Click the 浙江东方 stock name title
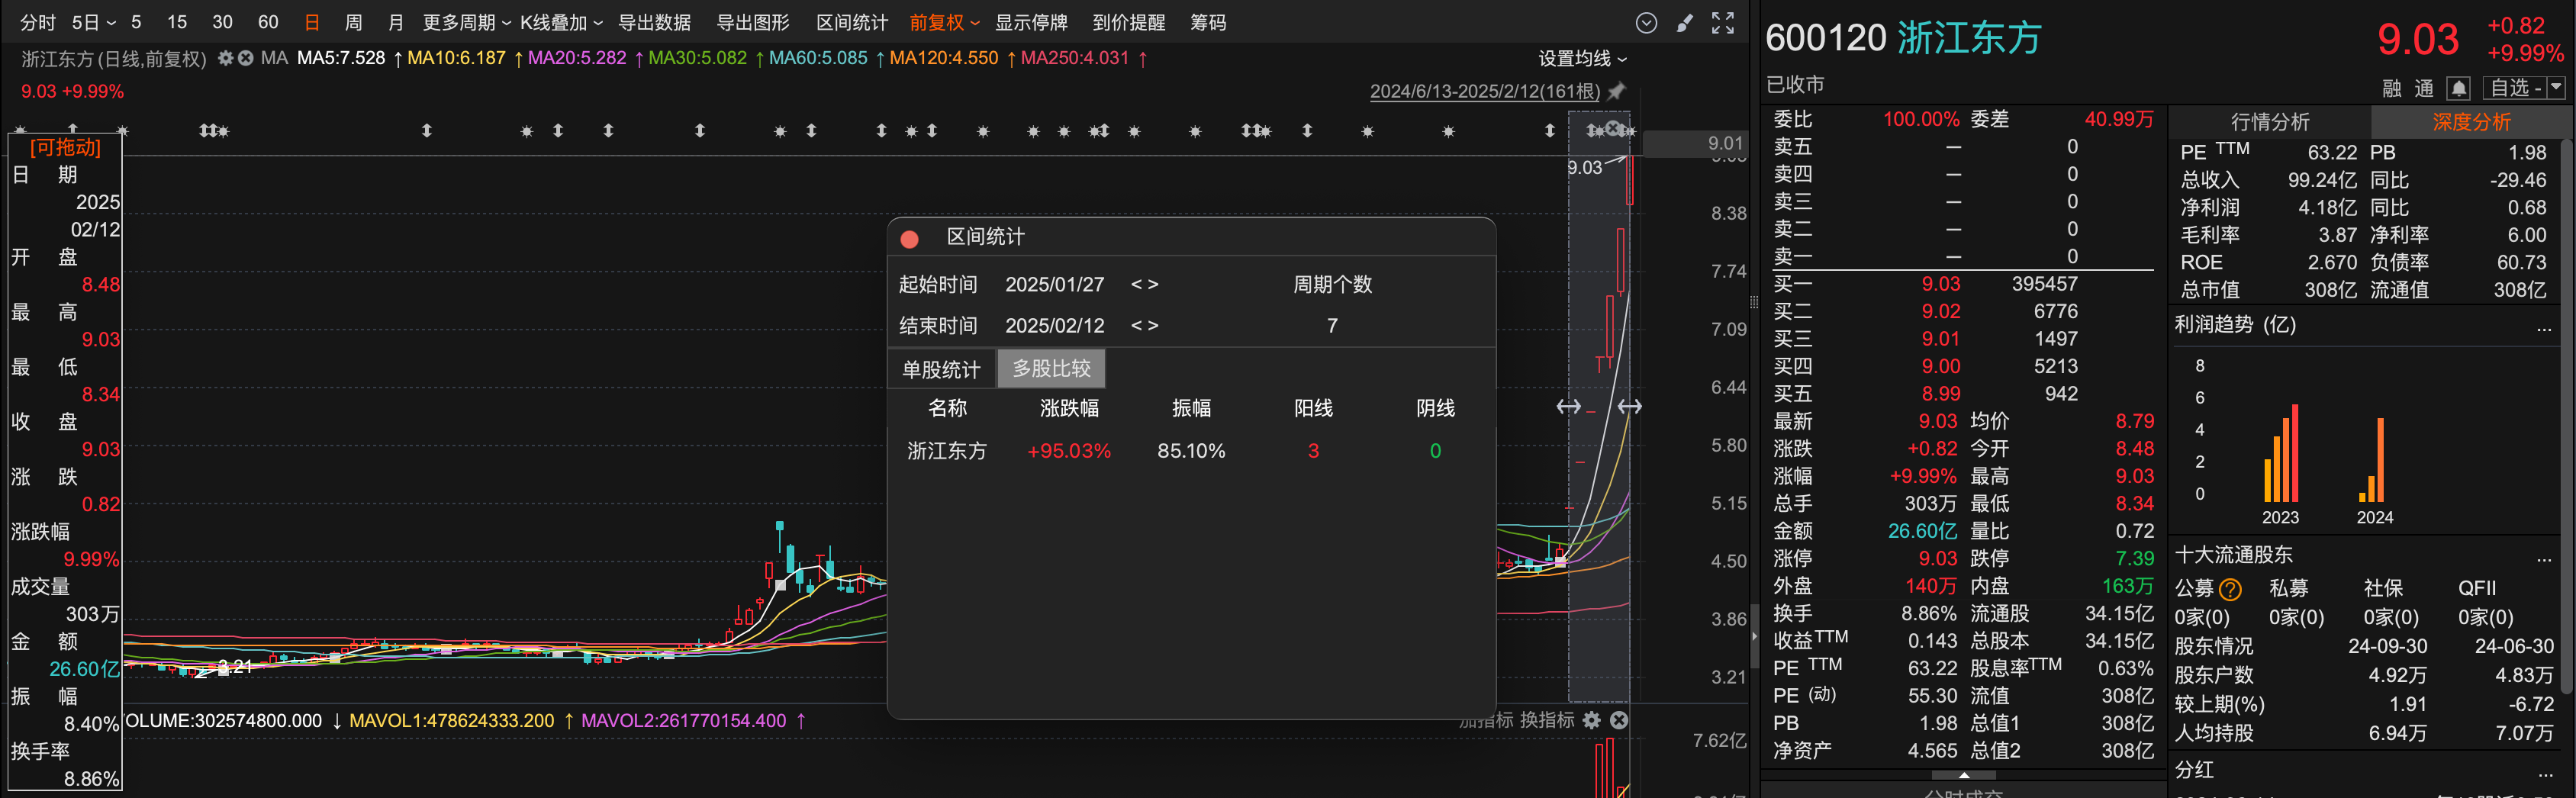Image resolution: width=2576 pixels, height=798 pixels. (1969, 38)
